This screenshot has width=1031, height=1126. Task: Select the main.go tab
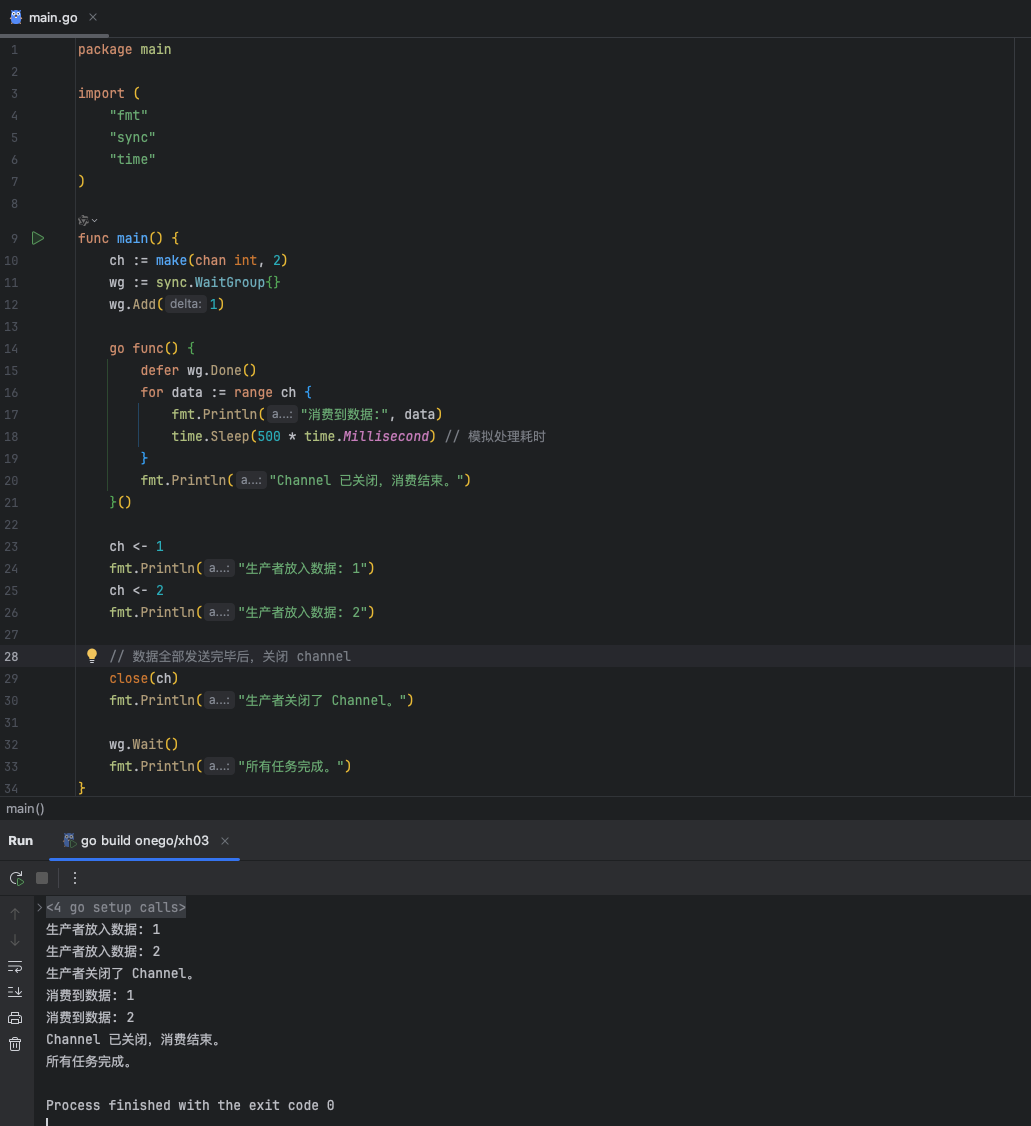[53, 17]
